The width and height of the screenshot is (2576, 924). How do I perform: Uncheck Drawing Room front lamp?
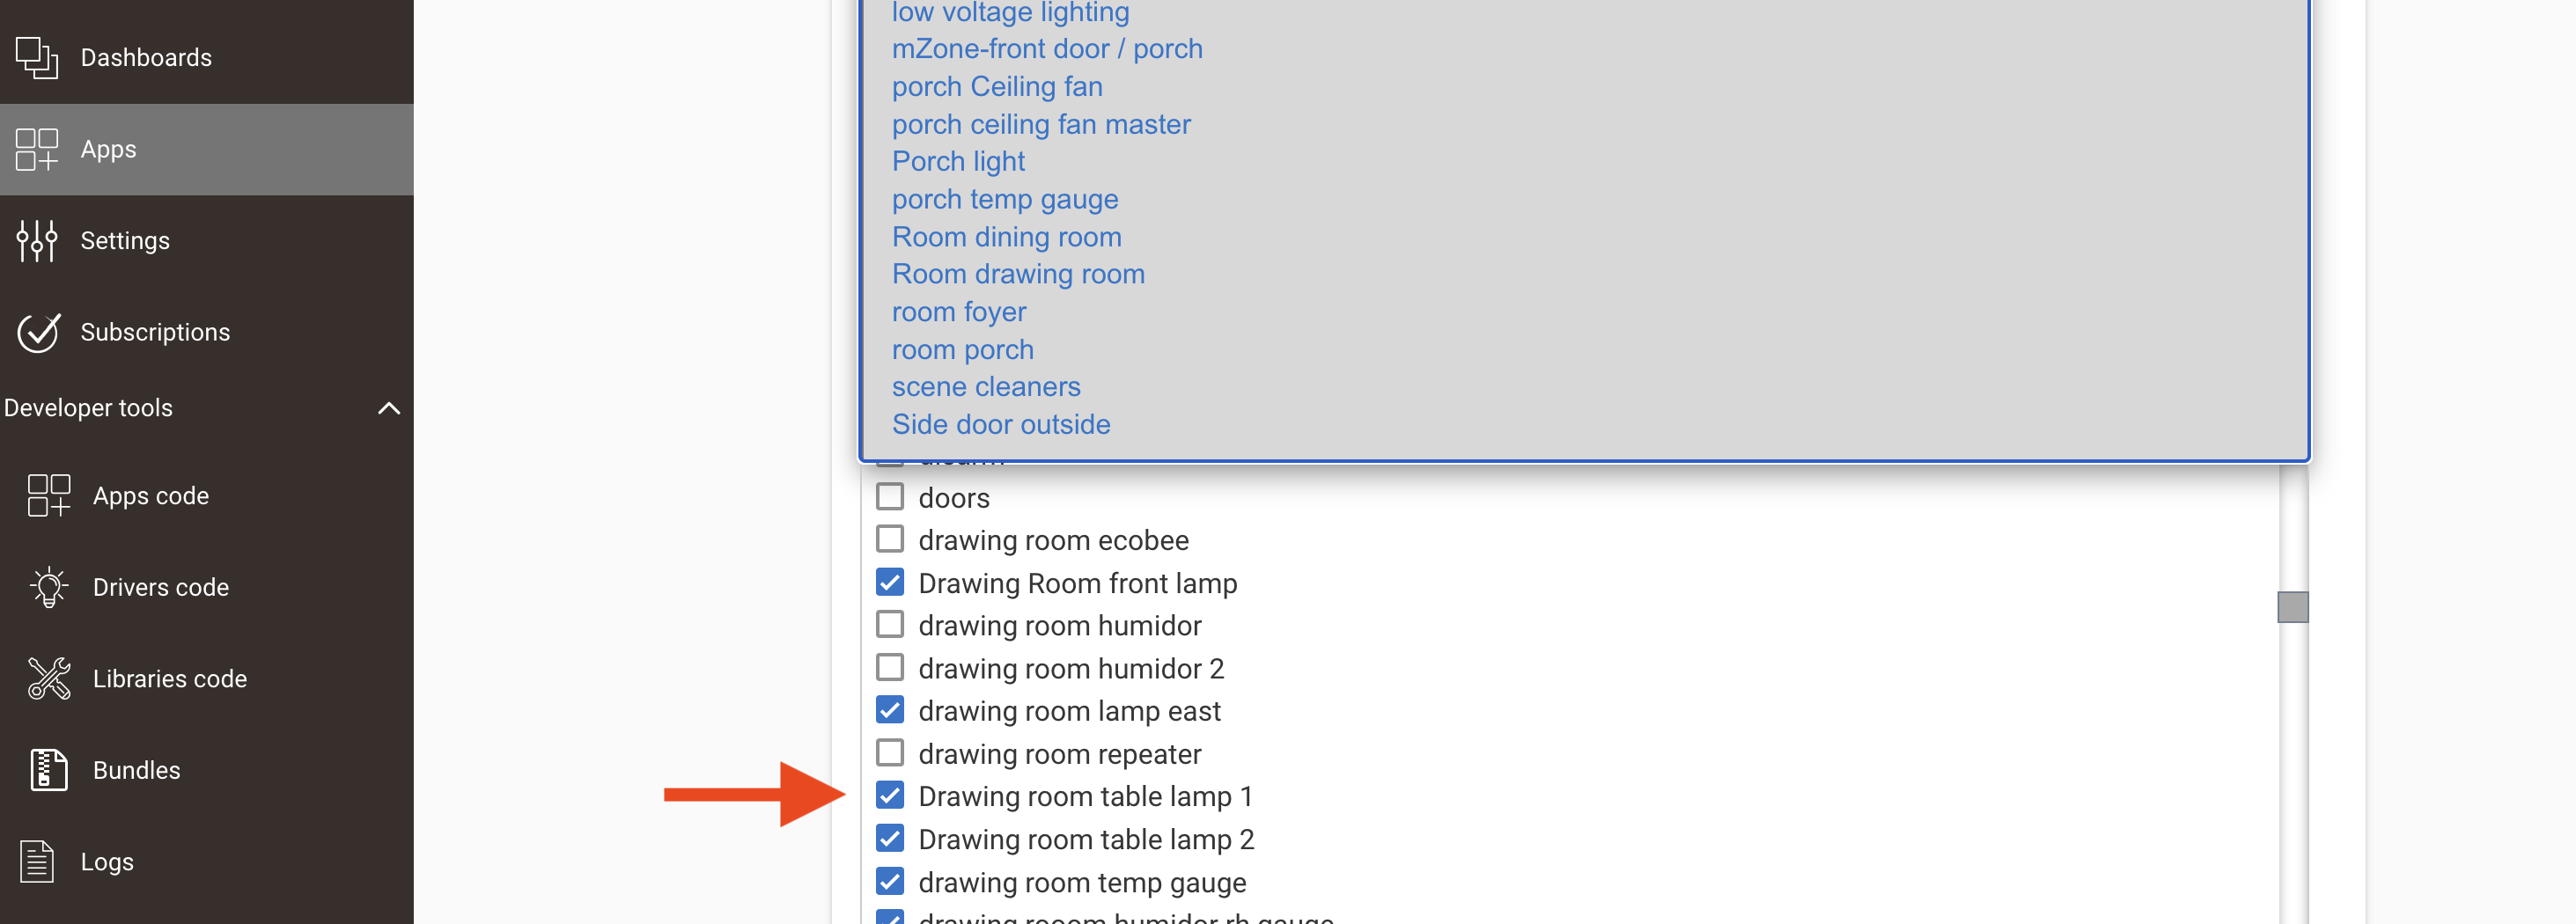pos(890,583)
